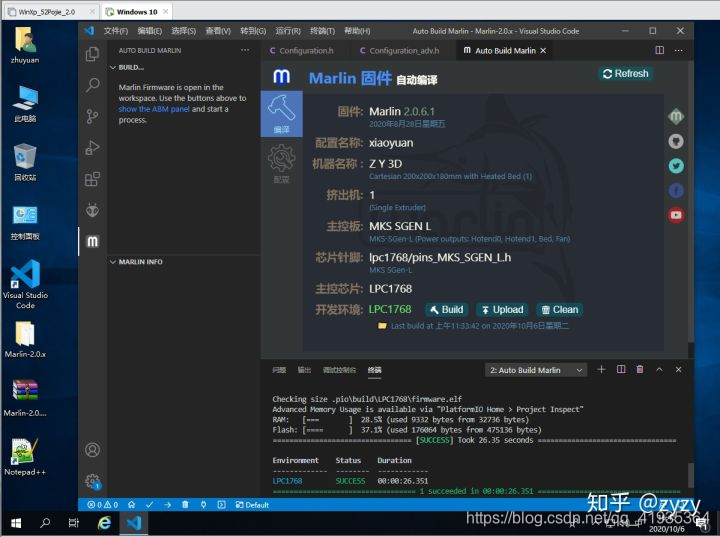Screen dimensions: 720x537
Task: Click the Upload button
Action: click(502, 310)
